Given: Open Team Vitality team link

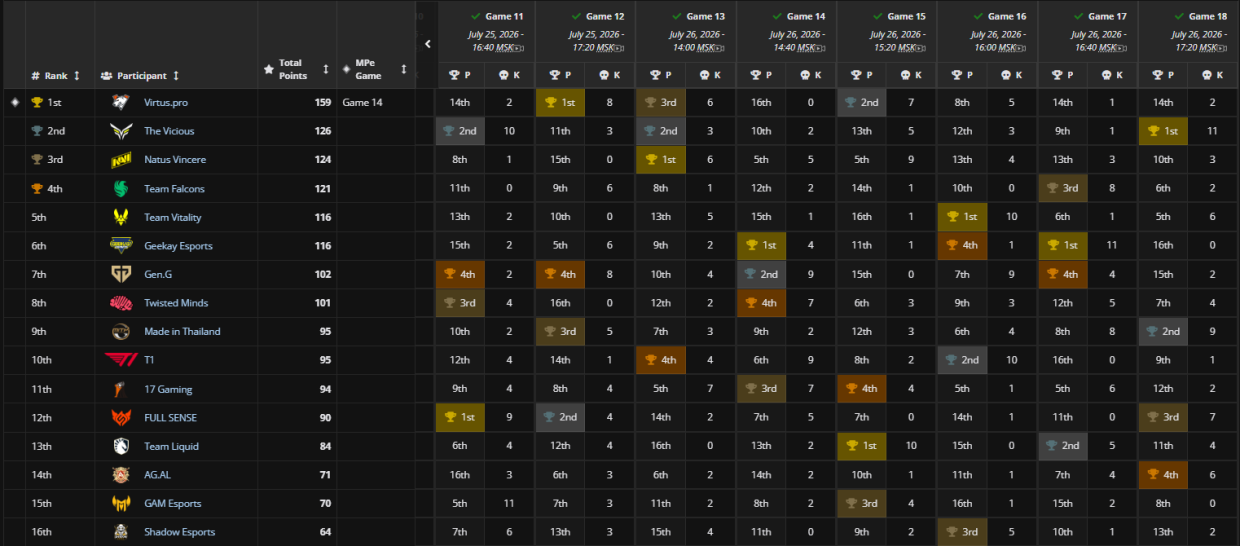Looking at the screenshot, I should [173, 217].
